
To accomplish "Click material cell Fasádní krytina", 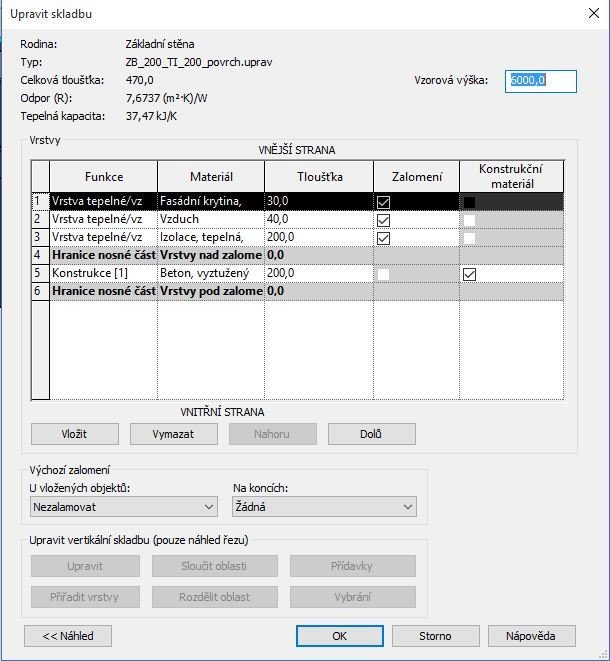I will [211, 201].
